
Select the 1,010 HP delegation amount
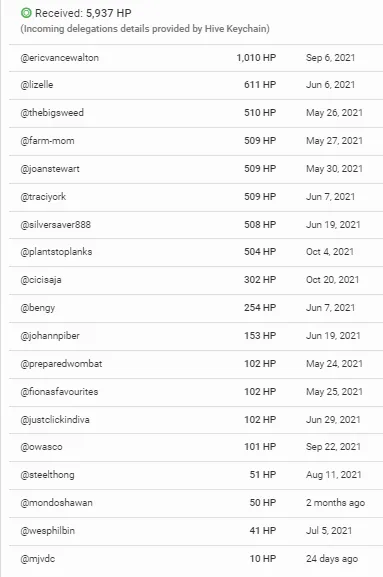click(x=256, y=58)
